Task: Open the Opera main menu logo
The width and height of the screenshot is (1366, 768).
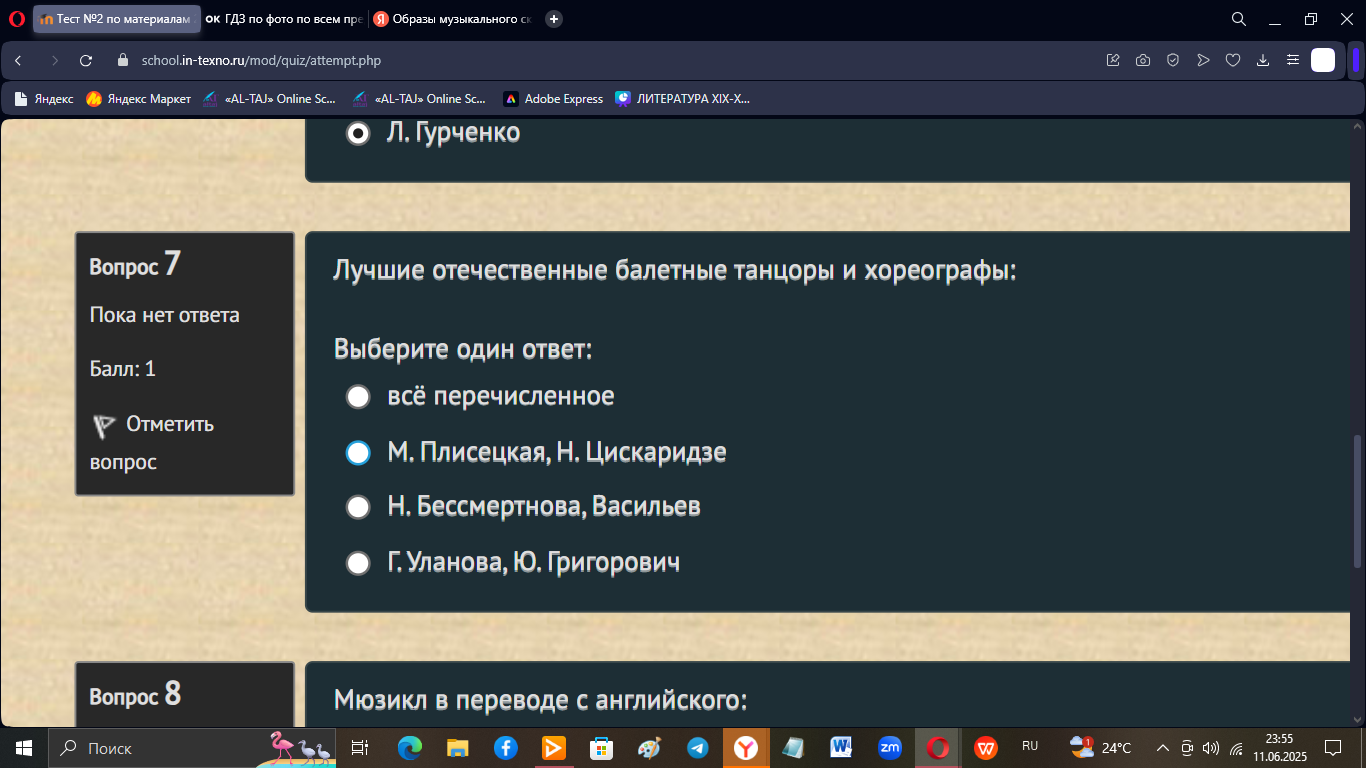Action: pyautogui.click(x=16, y=19)
